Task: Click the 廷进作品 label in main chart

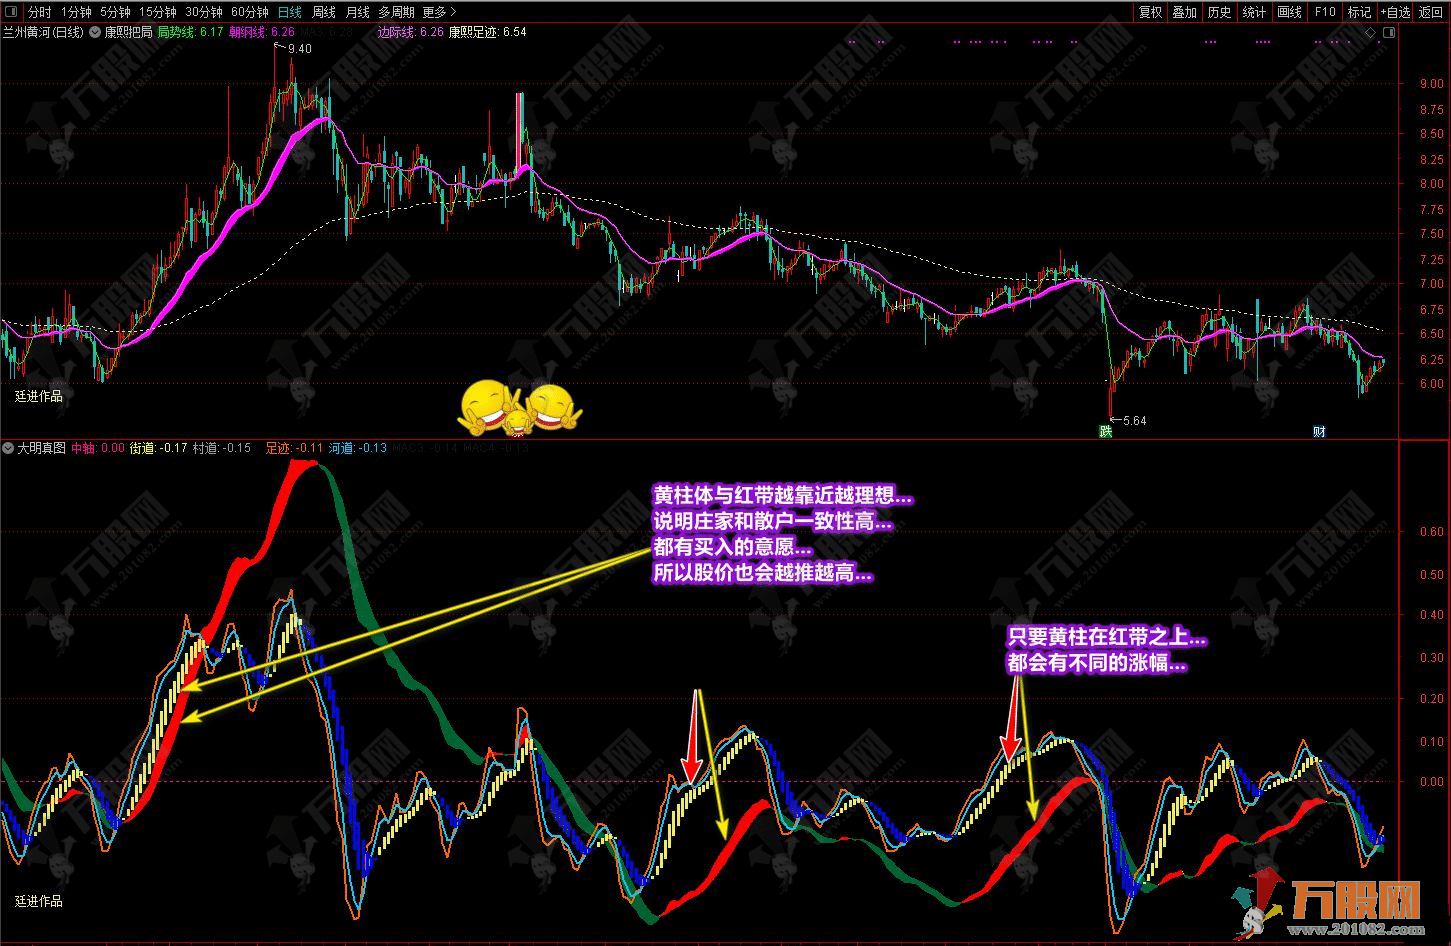Action: pos(39,396)
